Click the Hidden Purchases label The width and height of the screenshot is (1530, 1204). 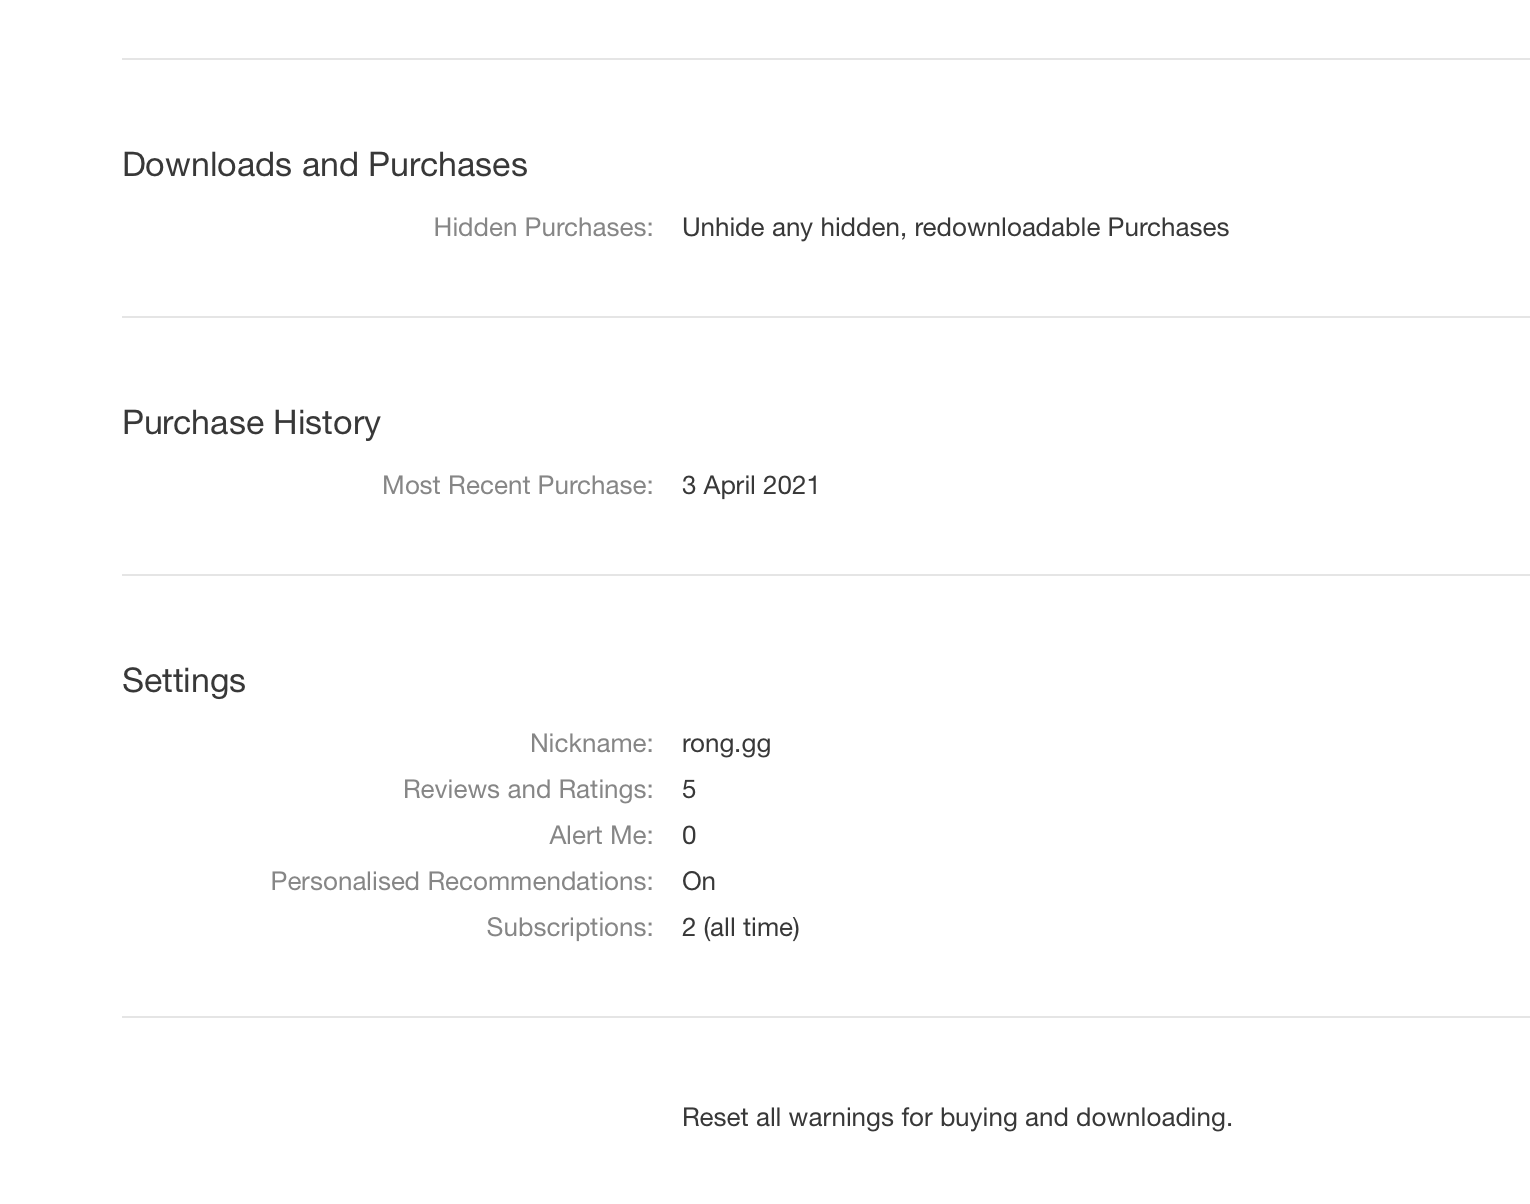pos(543,228)
